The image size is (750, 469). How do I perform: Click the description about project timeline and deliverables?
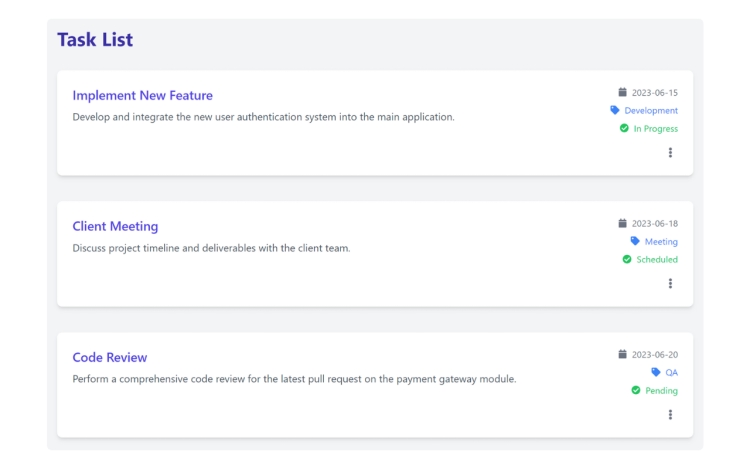(x=211, y=248)
